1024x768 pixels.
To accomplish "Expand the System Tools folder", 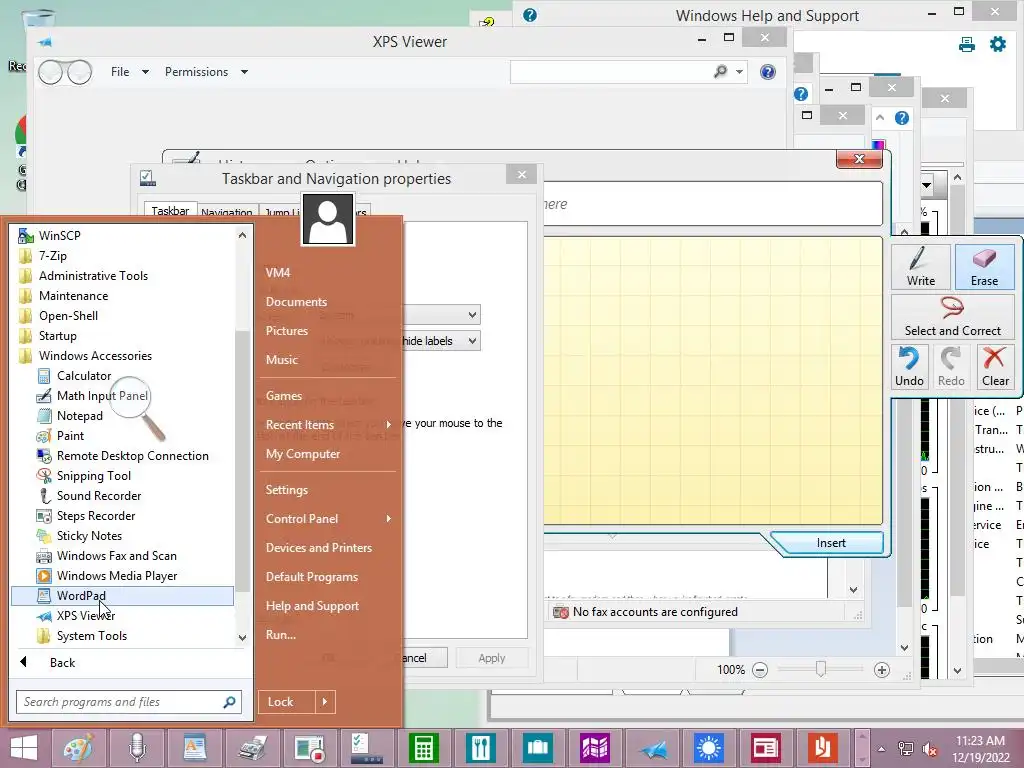I will [91, 636].
